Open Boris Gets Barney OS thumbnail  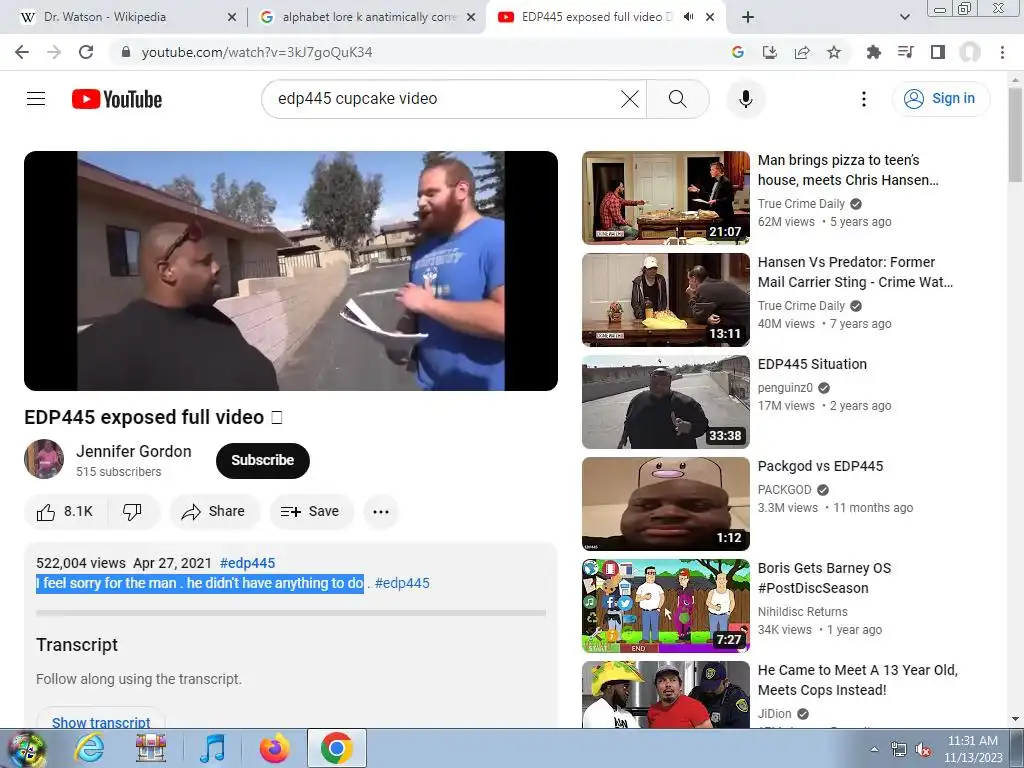tap(665, 605)
